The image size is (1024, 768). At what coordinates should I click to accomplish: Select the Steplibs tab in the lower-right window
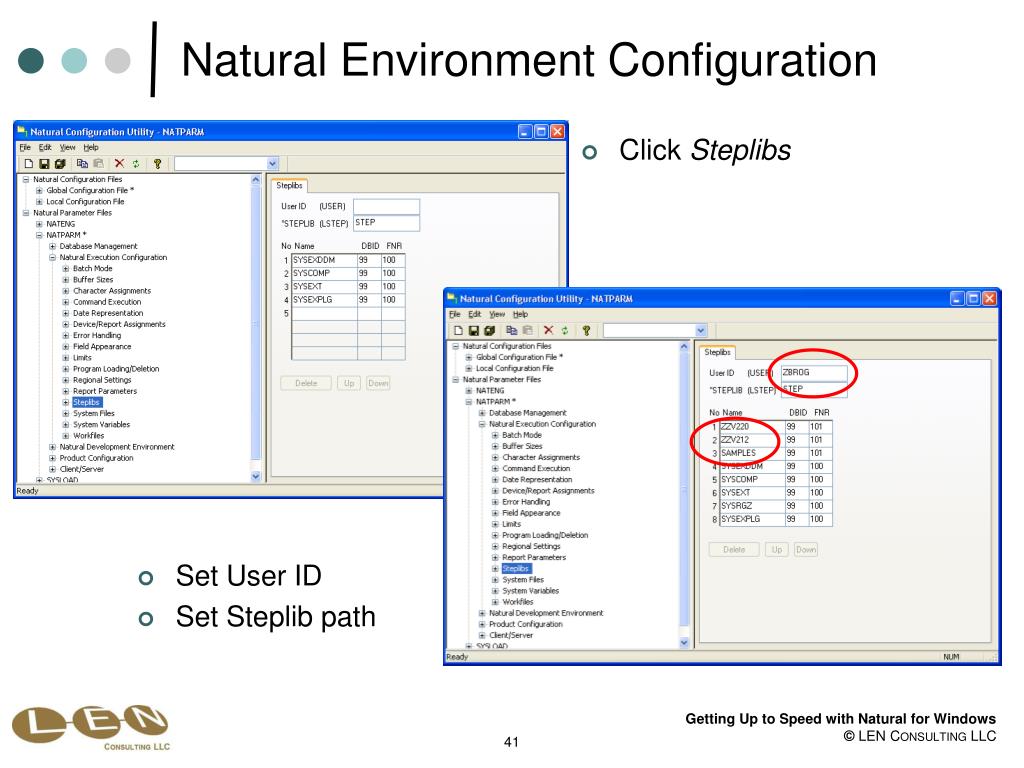[x=717, y=352]
